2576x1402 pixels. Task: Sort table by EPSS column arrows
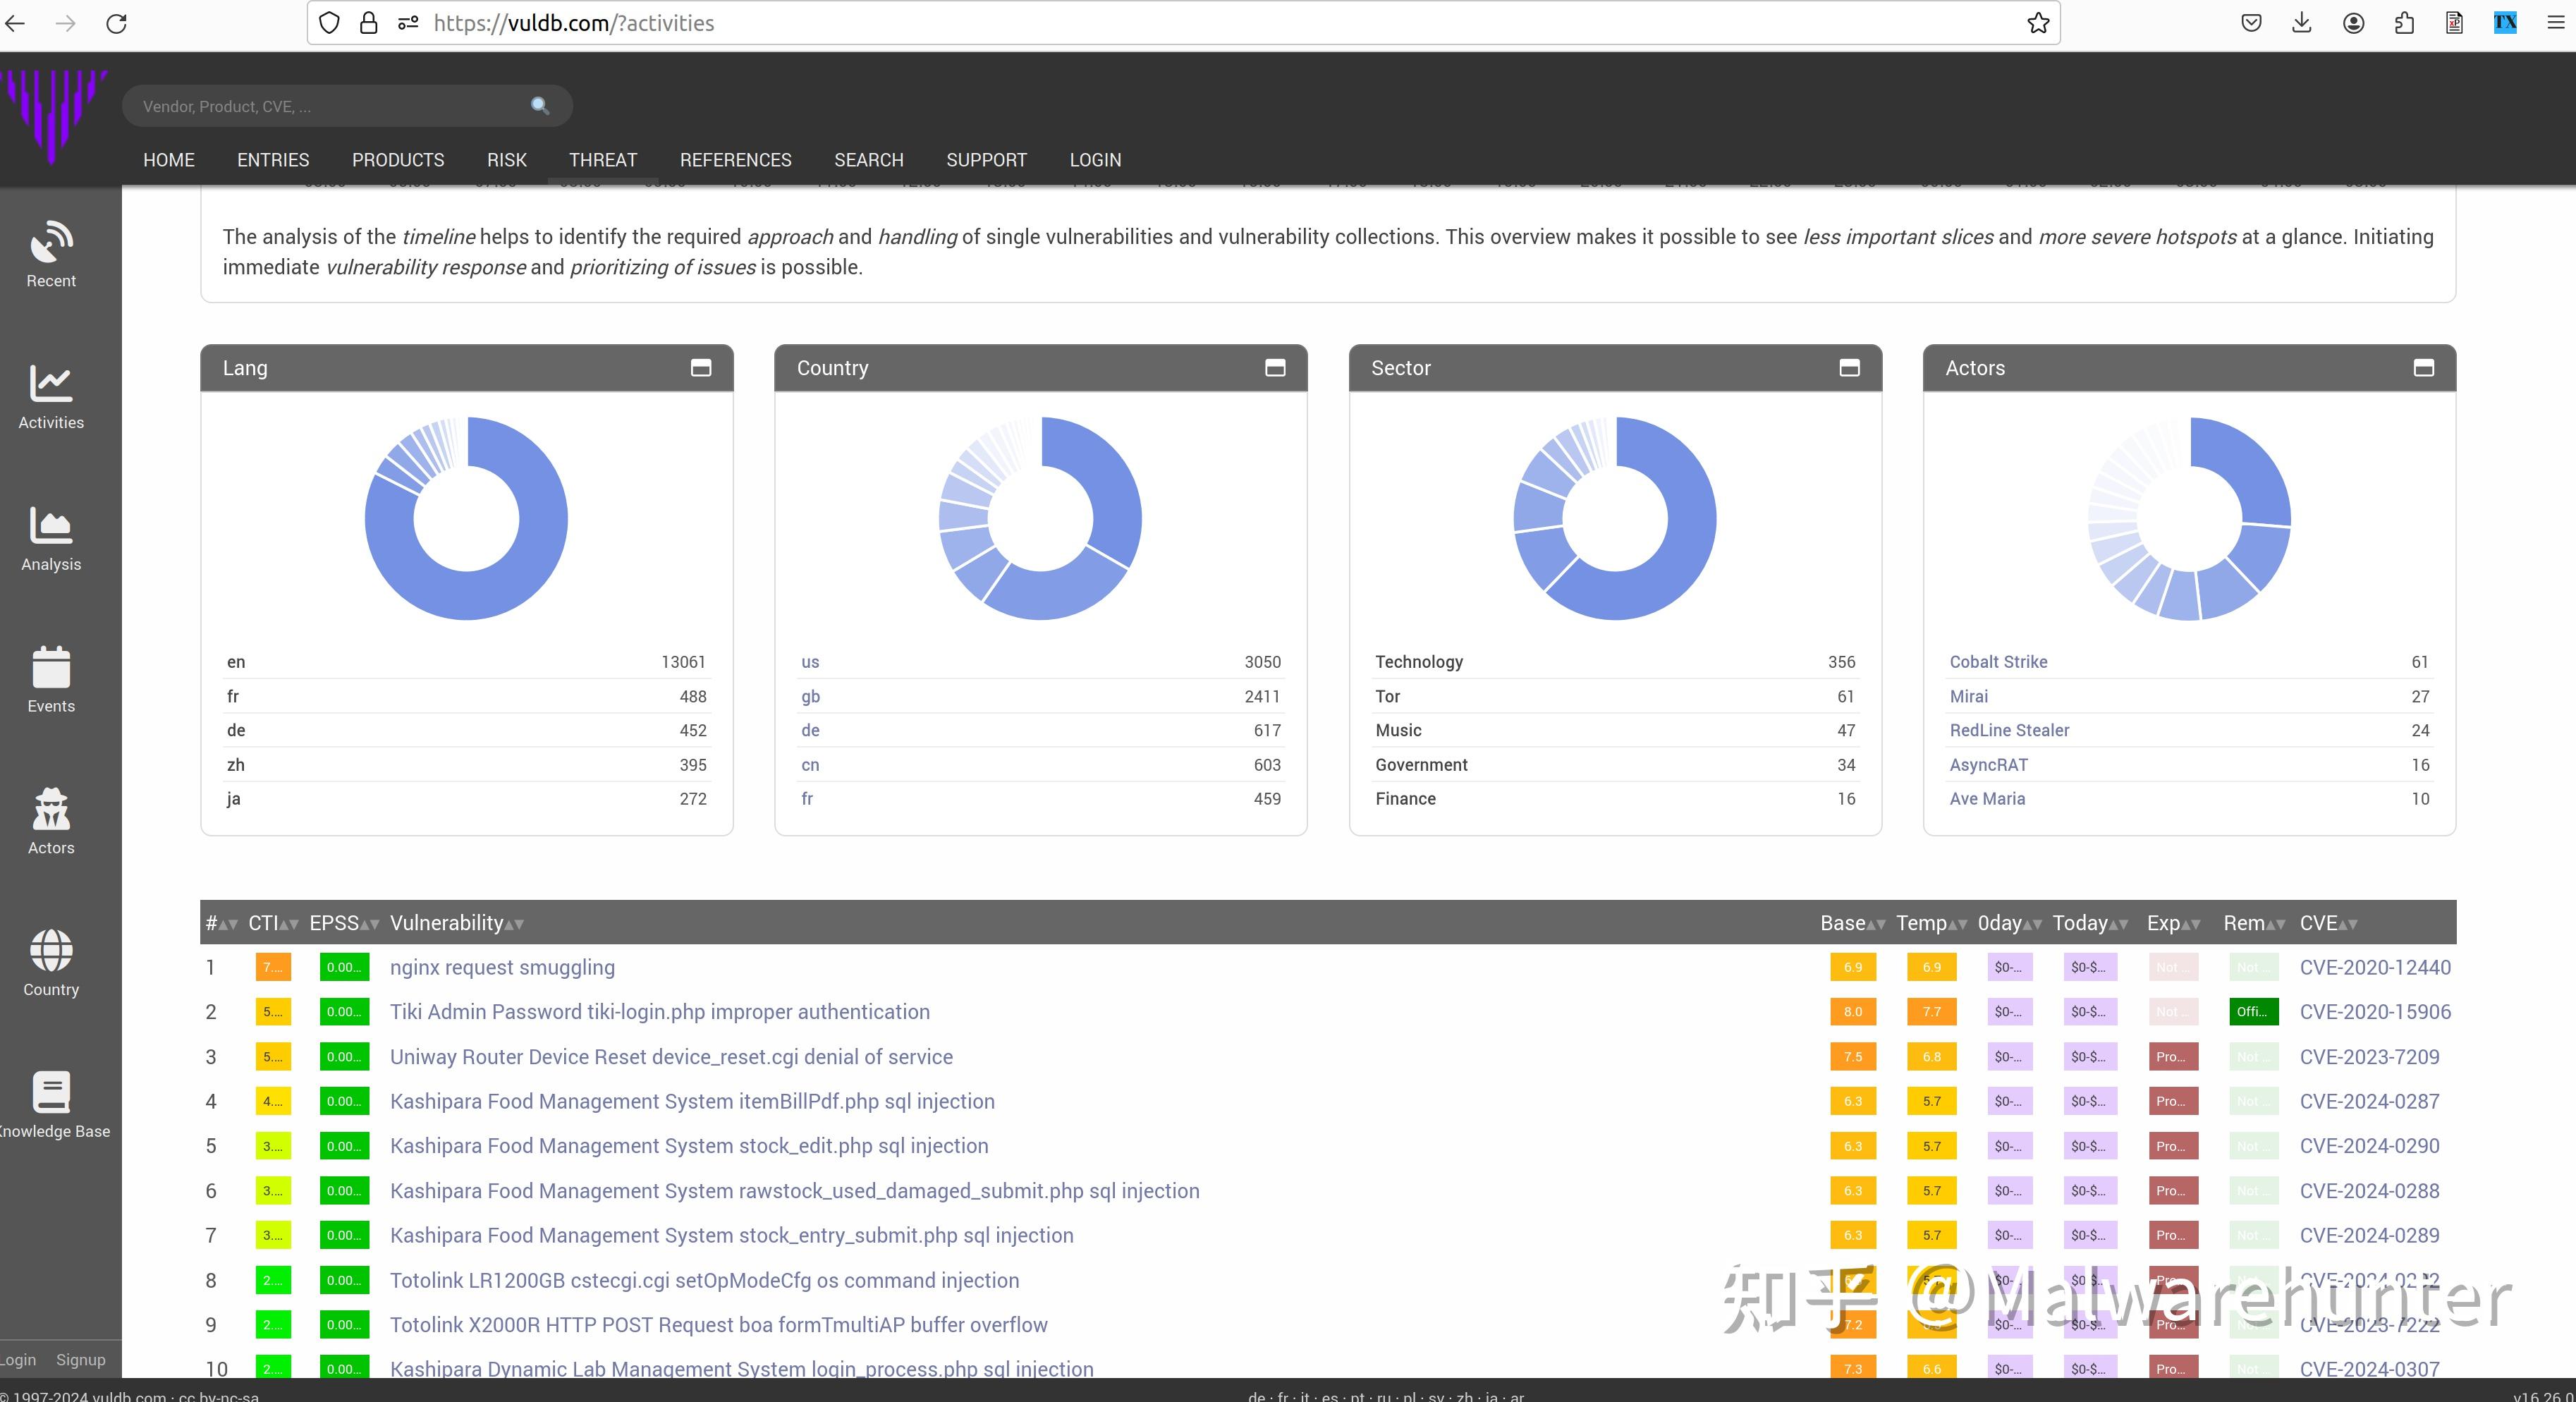pos(370,925)
